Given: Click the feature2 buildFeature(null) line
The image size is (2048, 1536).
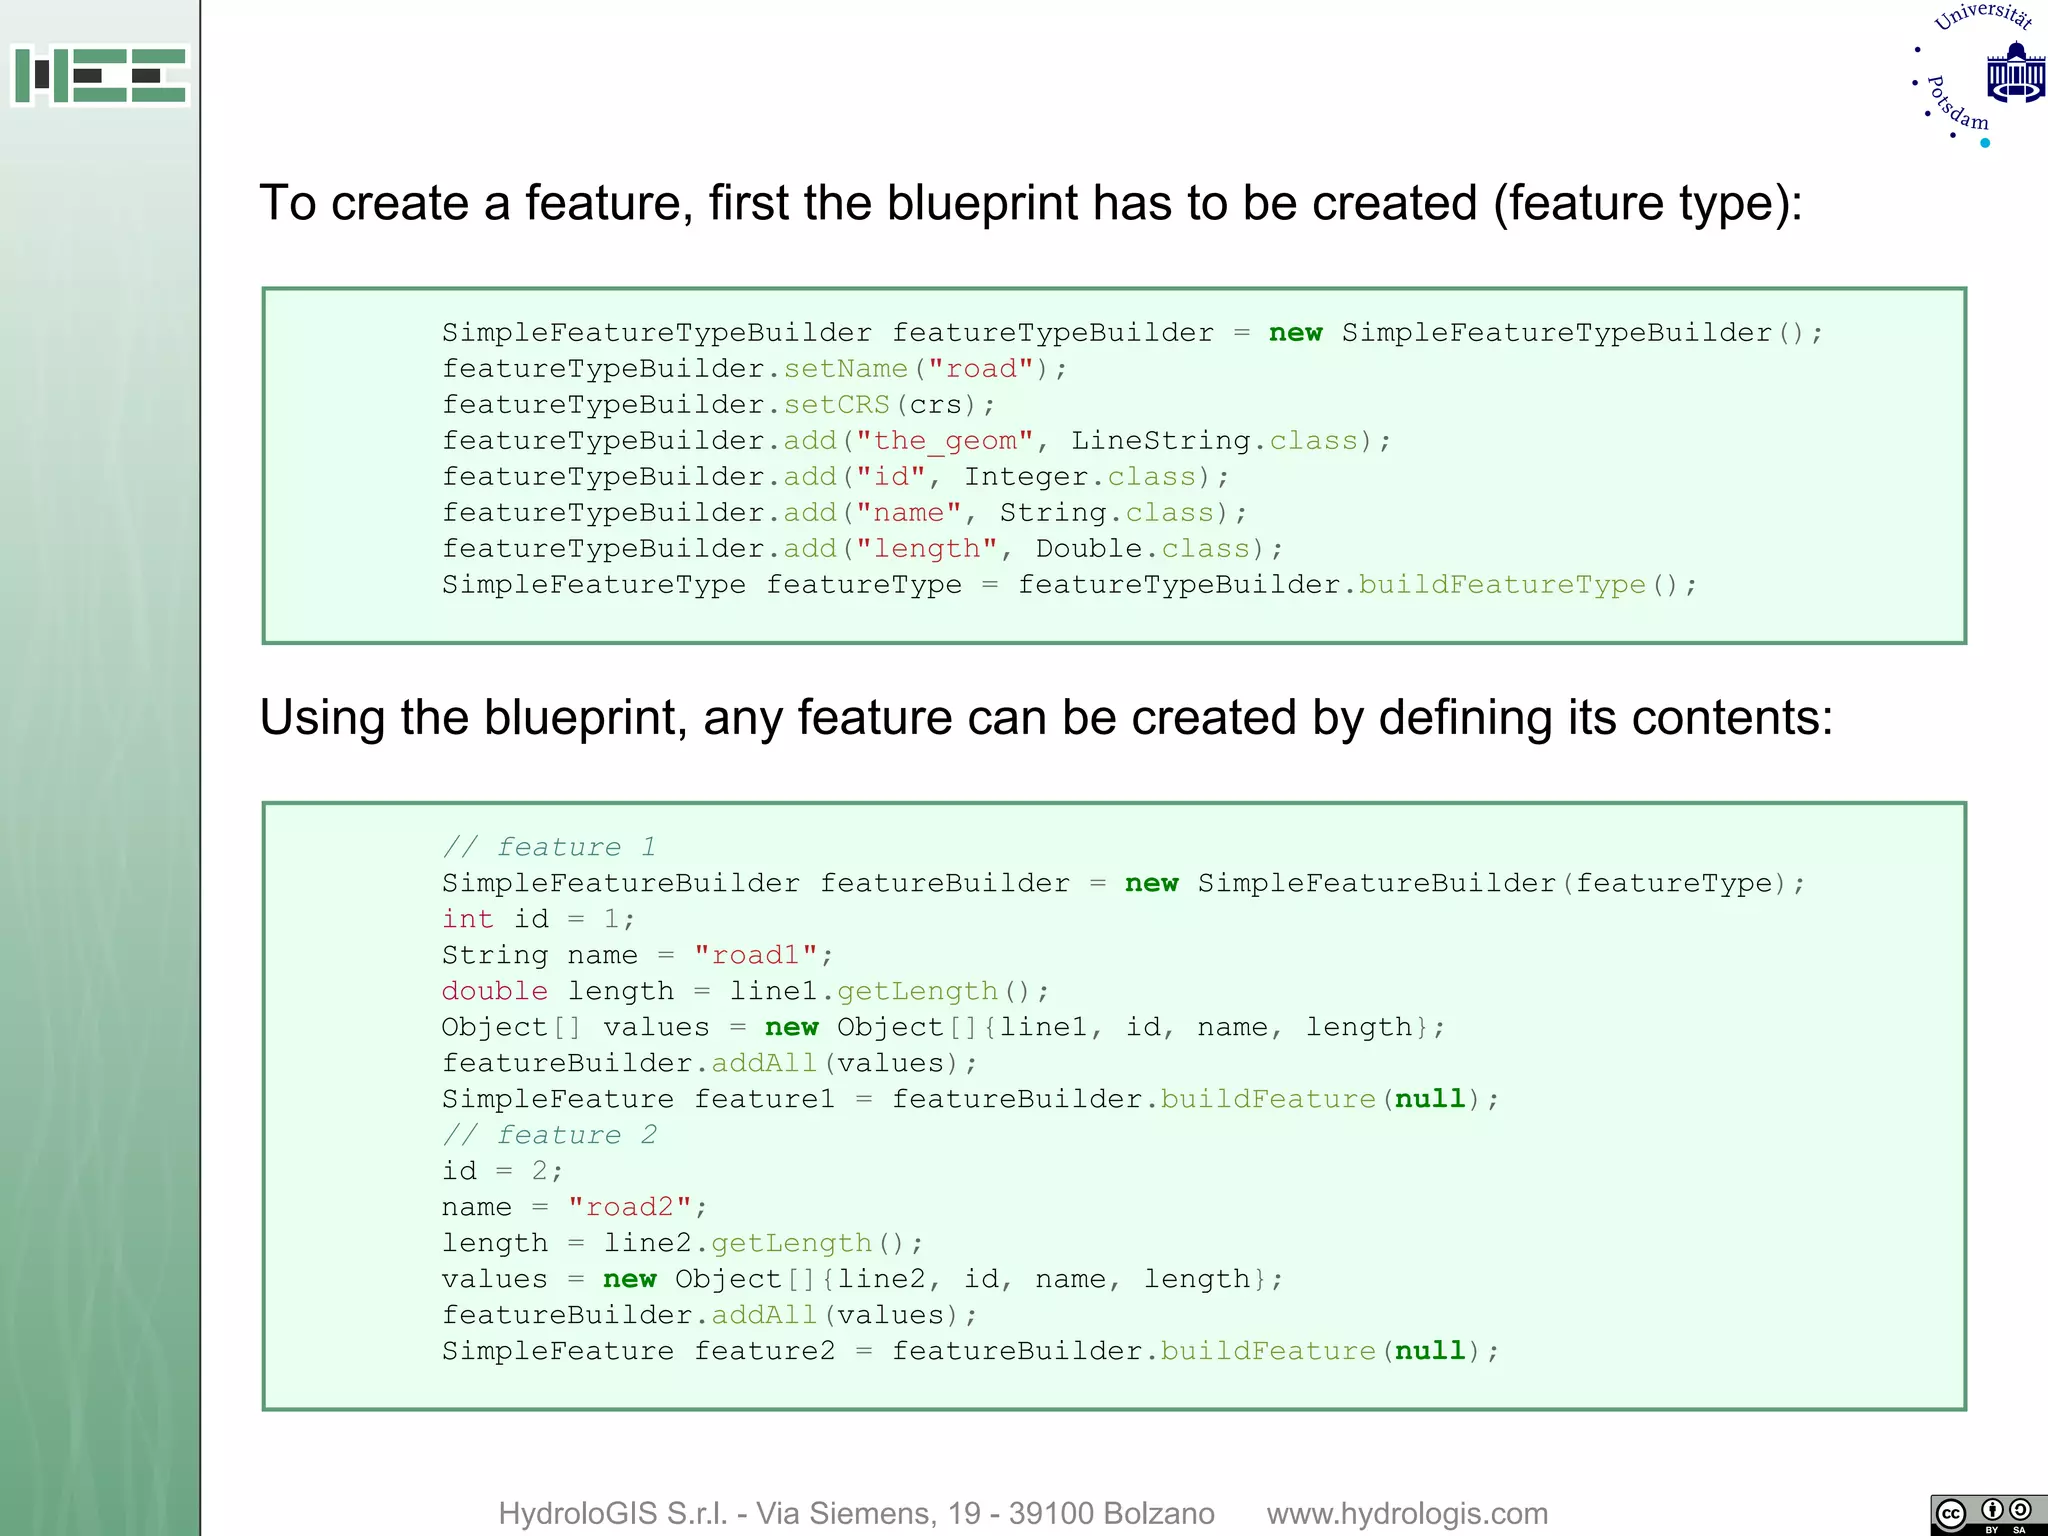Looking at the screenshot, I should point(971,1351).
